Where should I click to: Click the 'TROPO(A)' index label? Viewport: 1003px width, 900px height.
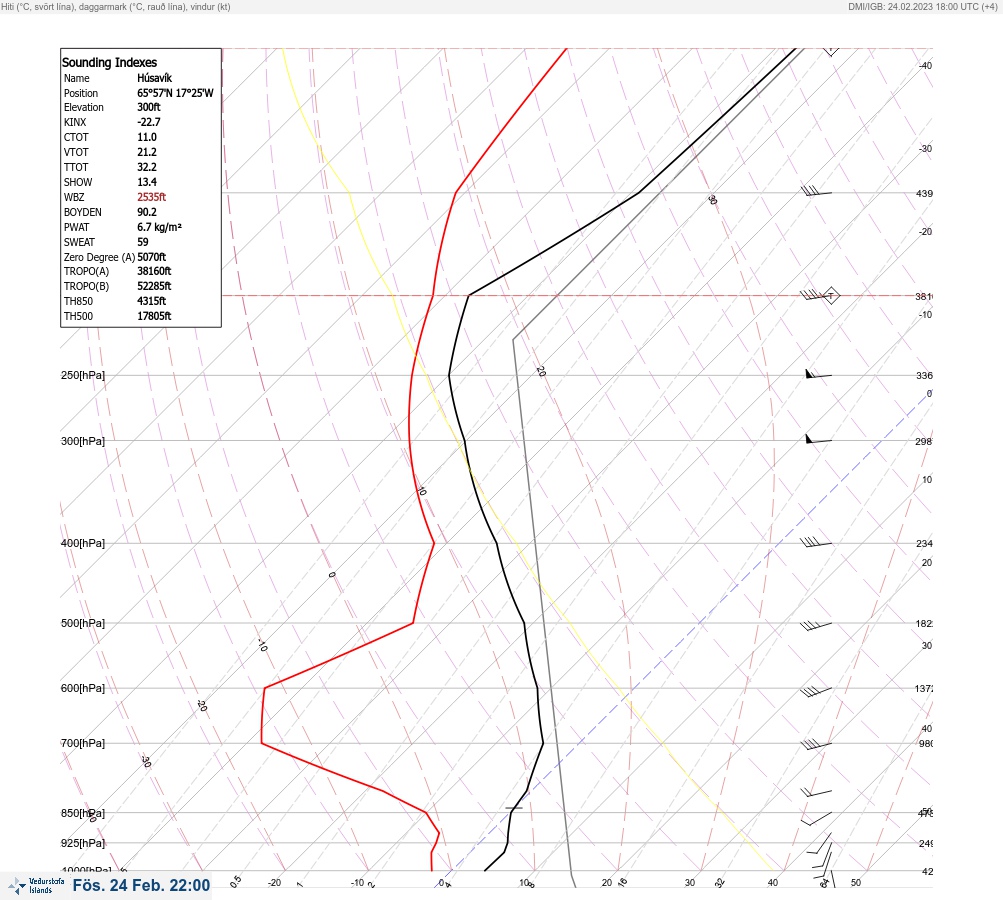click(x=86, y=271)
